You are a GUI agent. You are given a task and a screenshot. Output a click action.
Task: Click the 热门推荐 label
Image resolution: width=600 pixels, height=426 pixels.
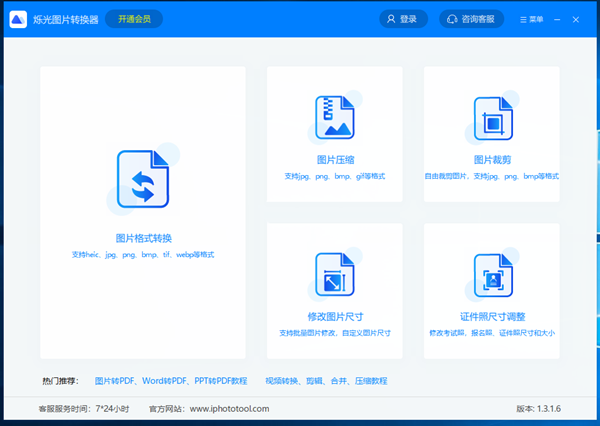(60, 381)
